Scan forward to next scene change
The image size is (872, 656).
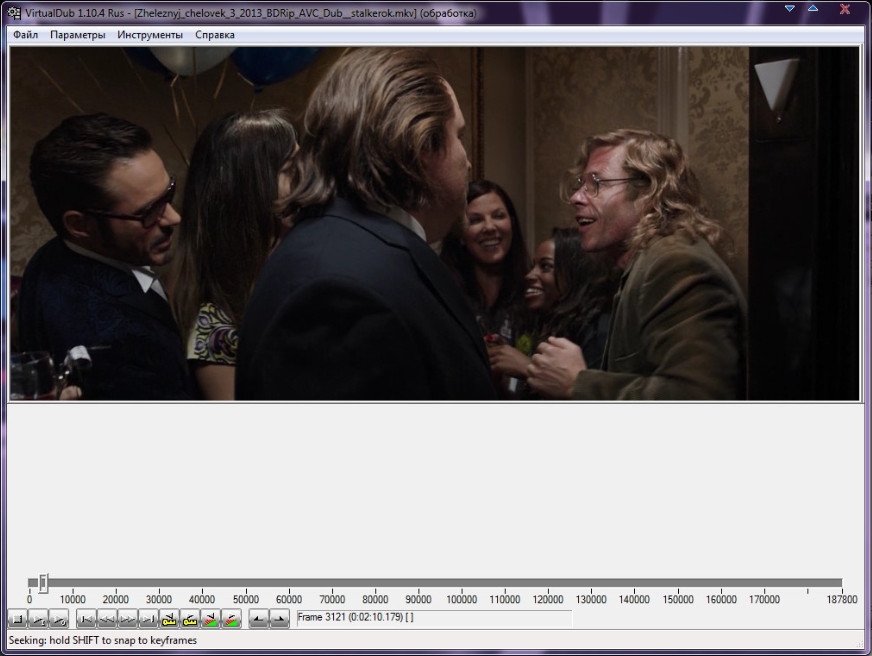coord(231,619)
